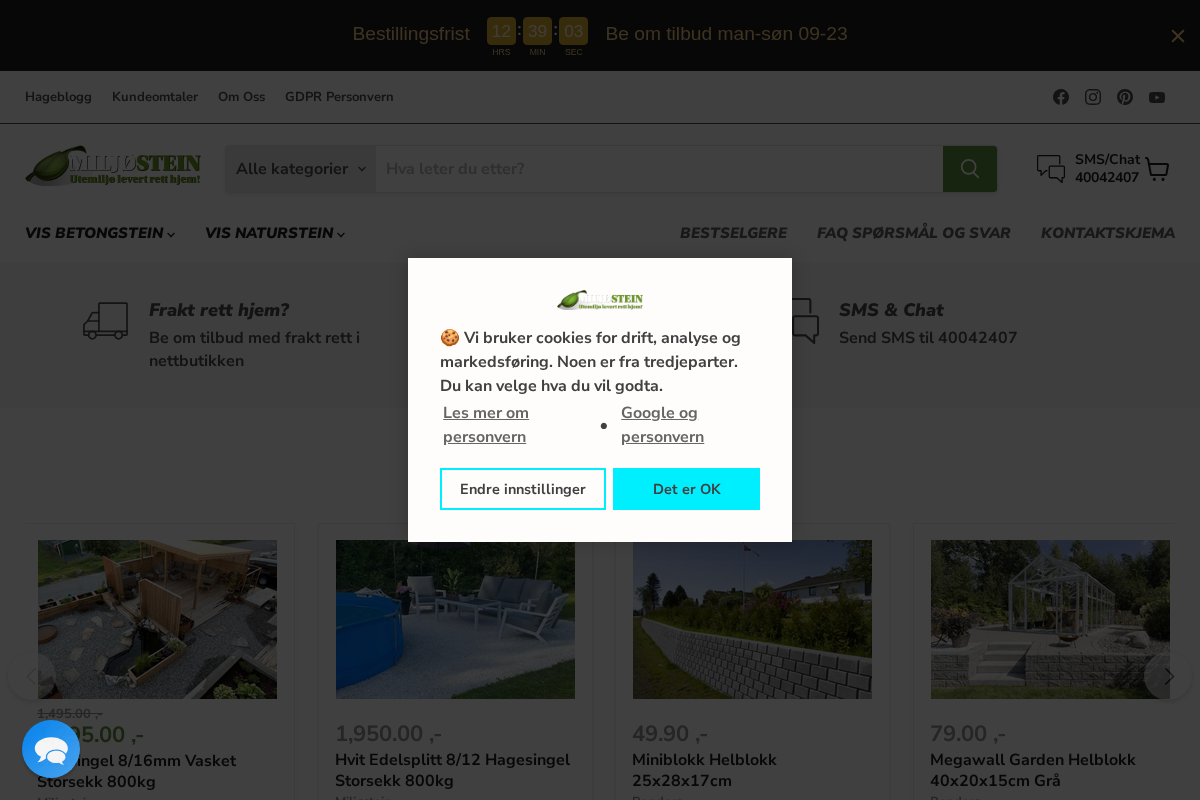1200x800 pixels.
Task: Click the Miniblokk Helblokk product image
Action: coord(752,619)
